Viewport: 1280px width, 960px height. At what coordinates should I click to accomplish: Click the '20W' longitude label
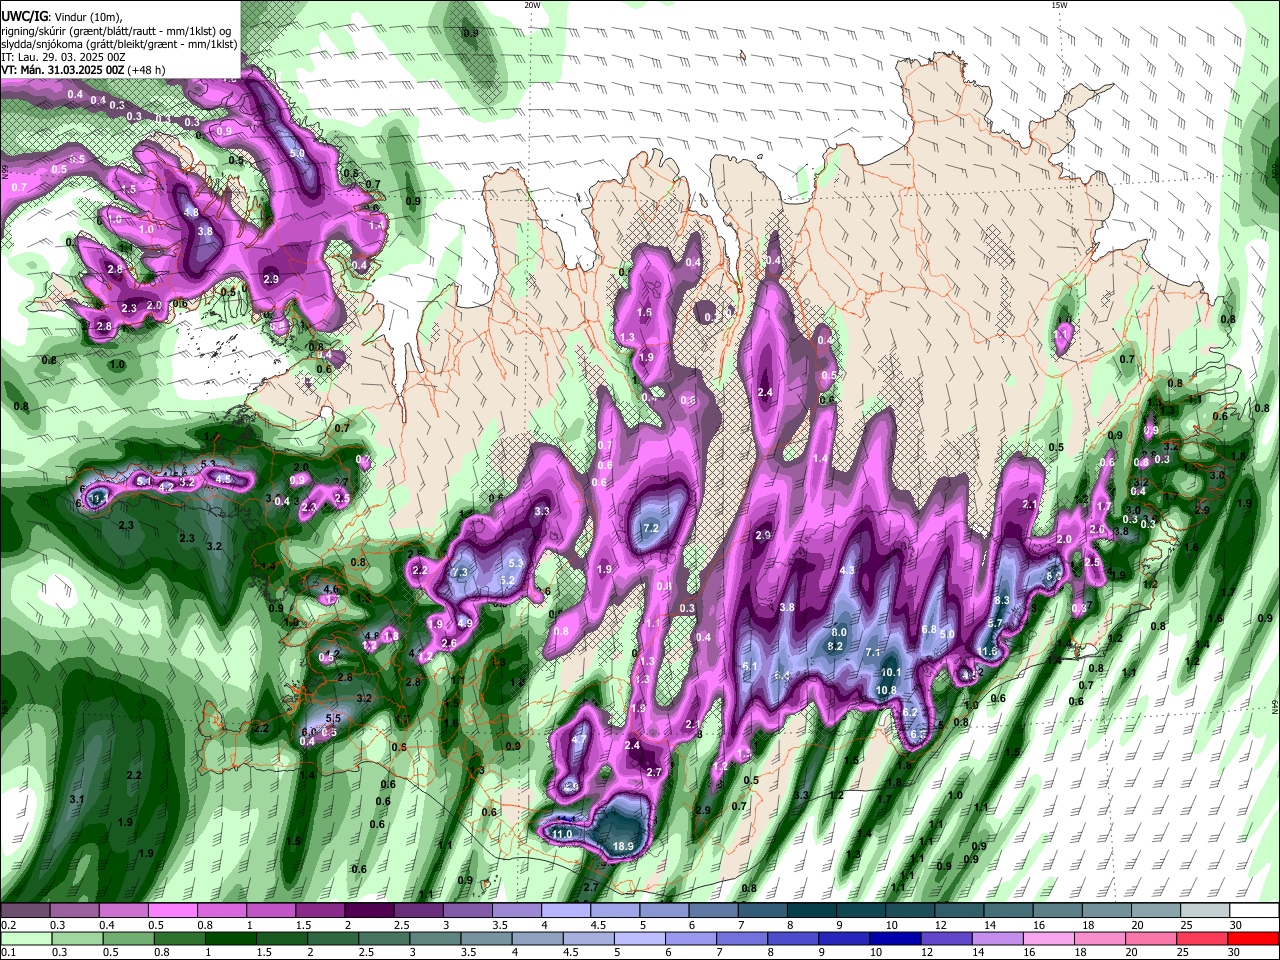tap(532, 5)
